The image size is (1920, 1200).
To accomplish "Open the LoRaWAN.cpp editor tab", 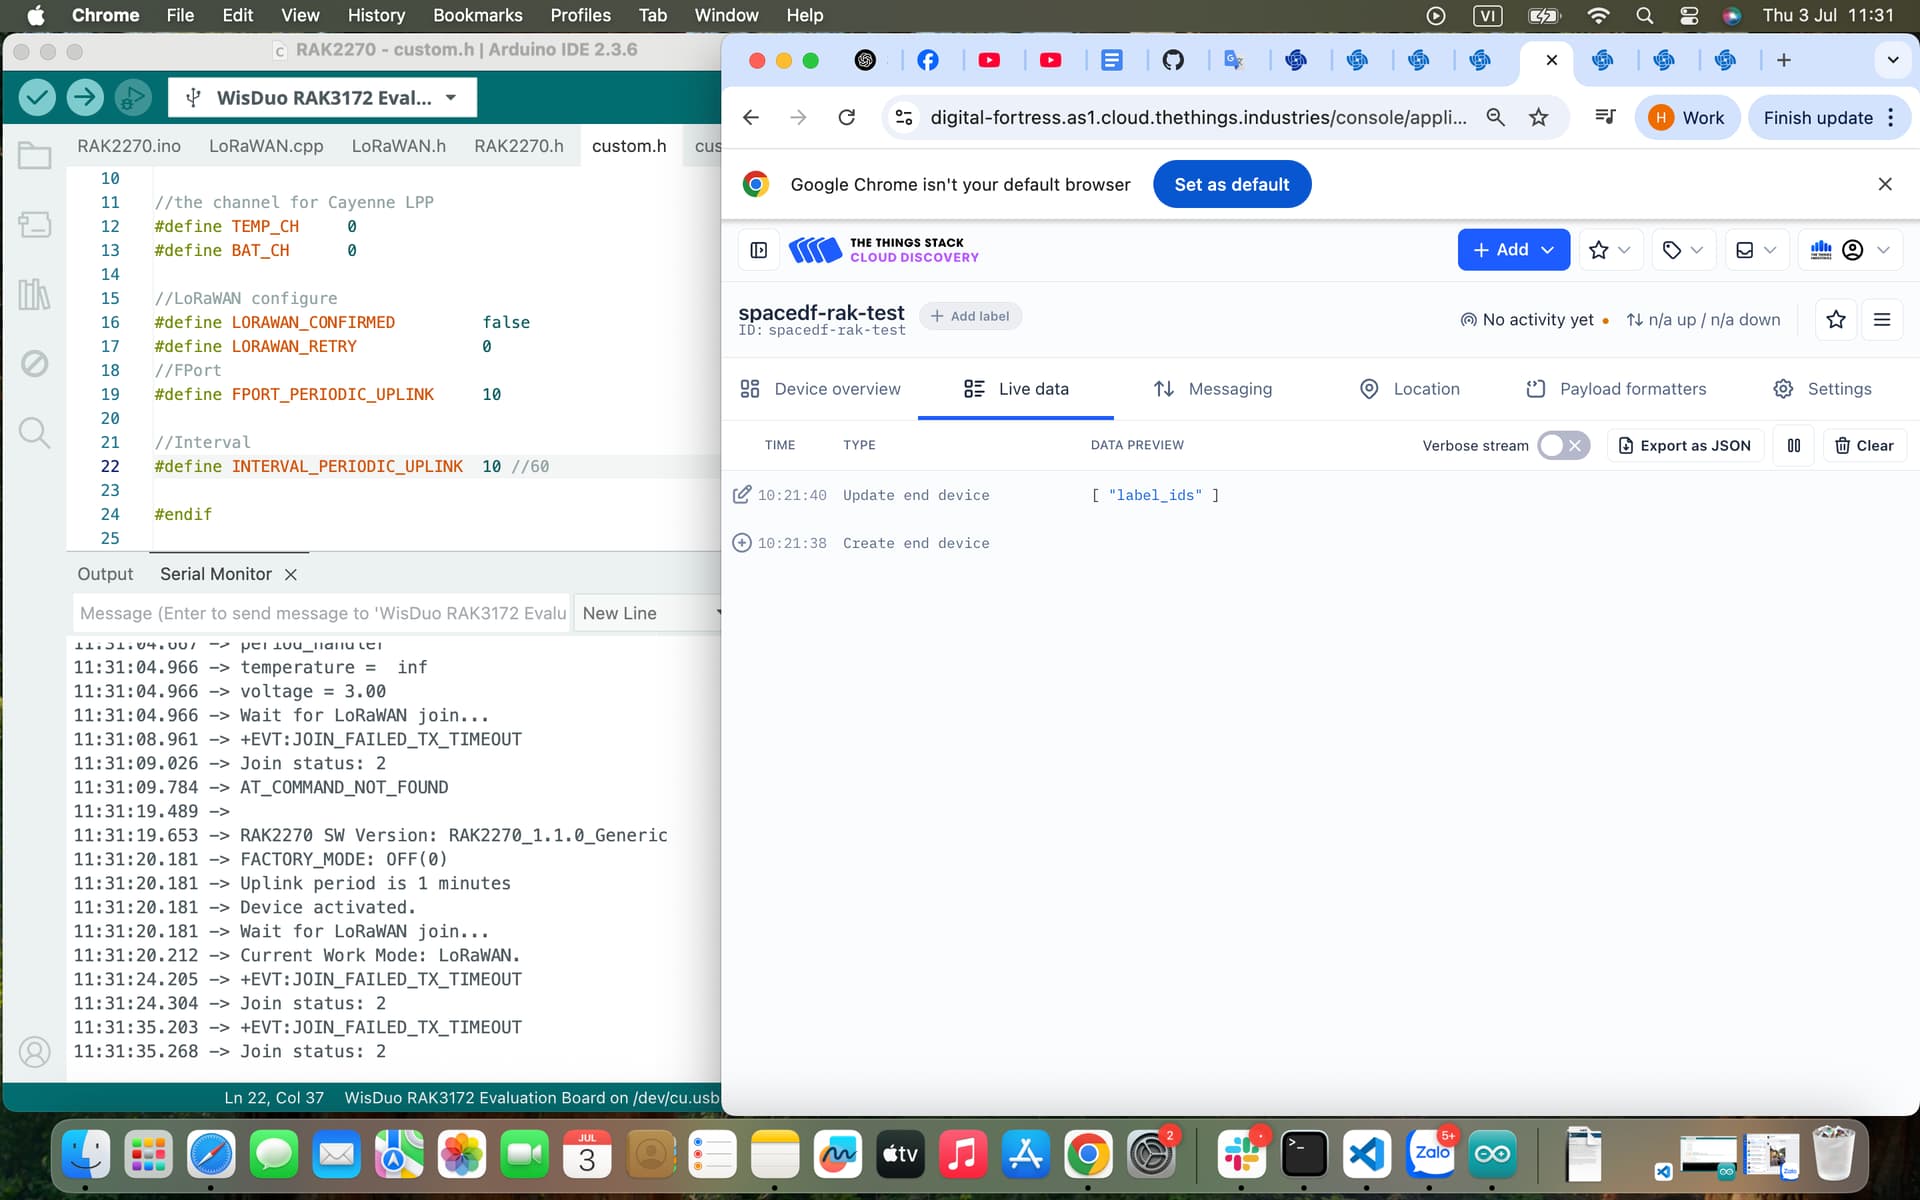I will click(x=266, y=146).
